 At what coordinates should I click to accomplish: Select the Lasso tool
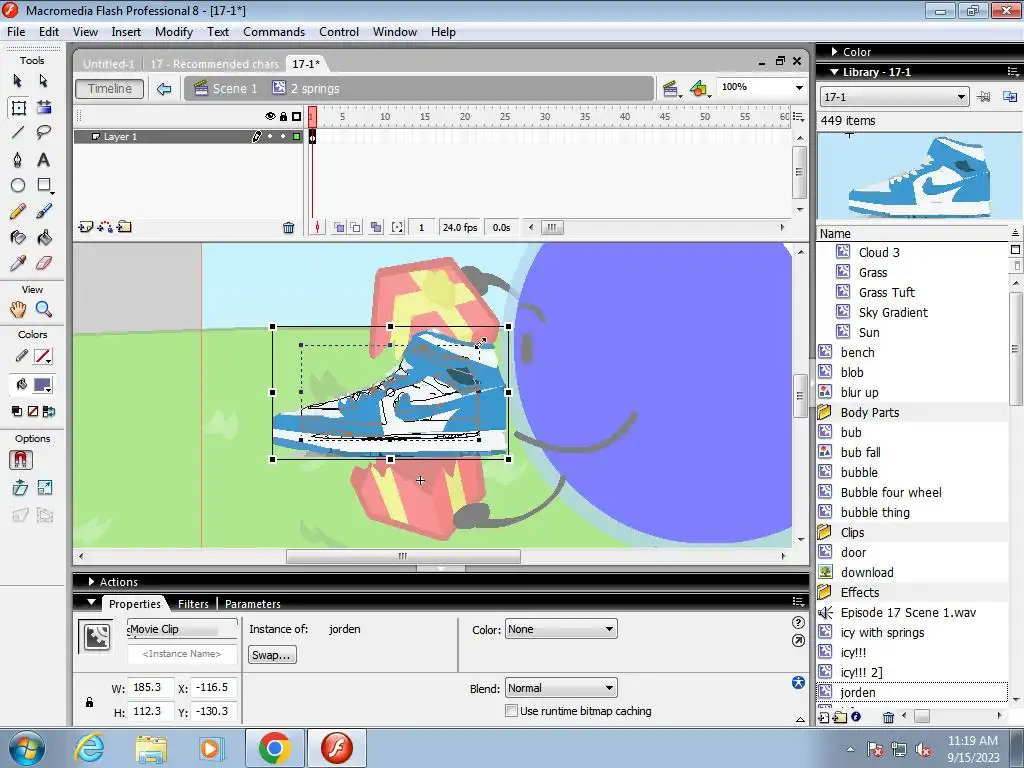click(43, 133)
